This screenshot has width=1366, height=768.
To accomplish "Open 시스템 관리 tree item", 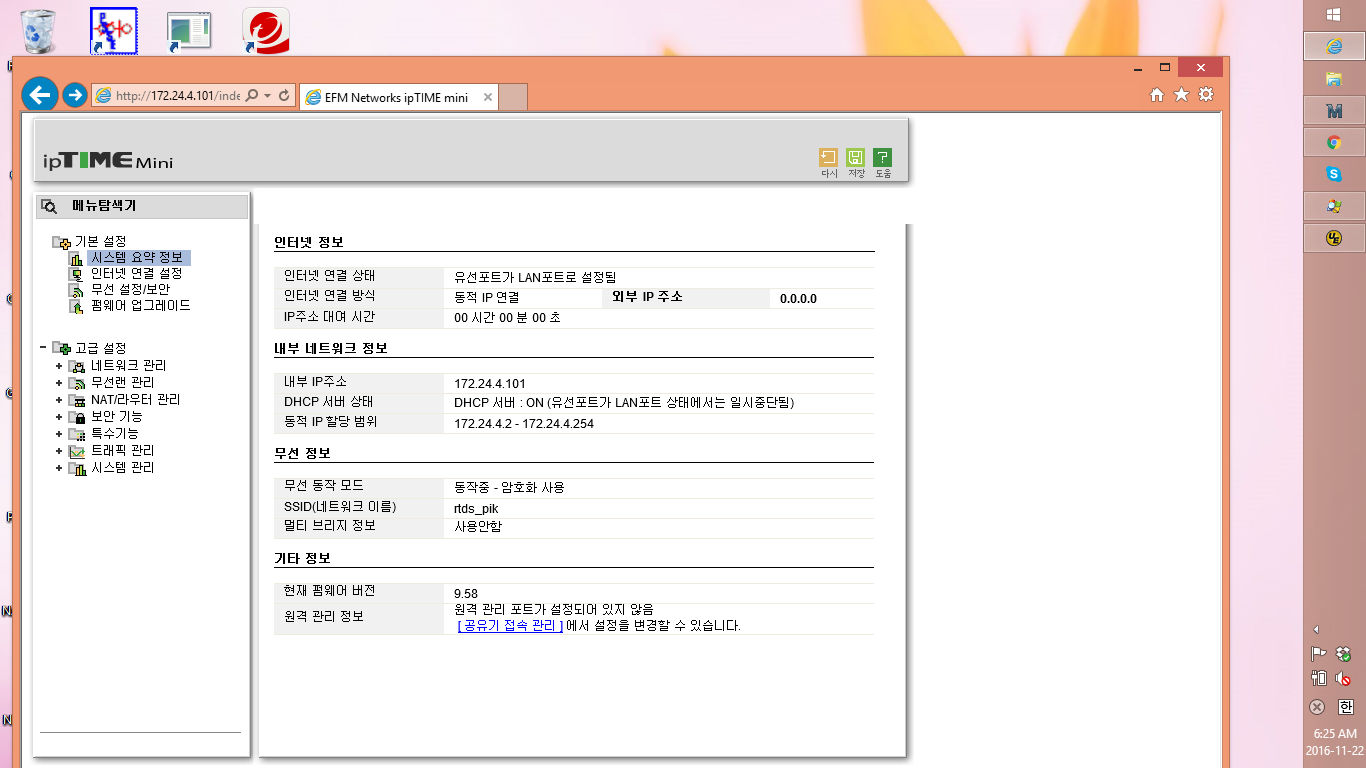I will point(122,468).
